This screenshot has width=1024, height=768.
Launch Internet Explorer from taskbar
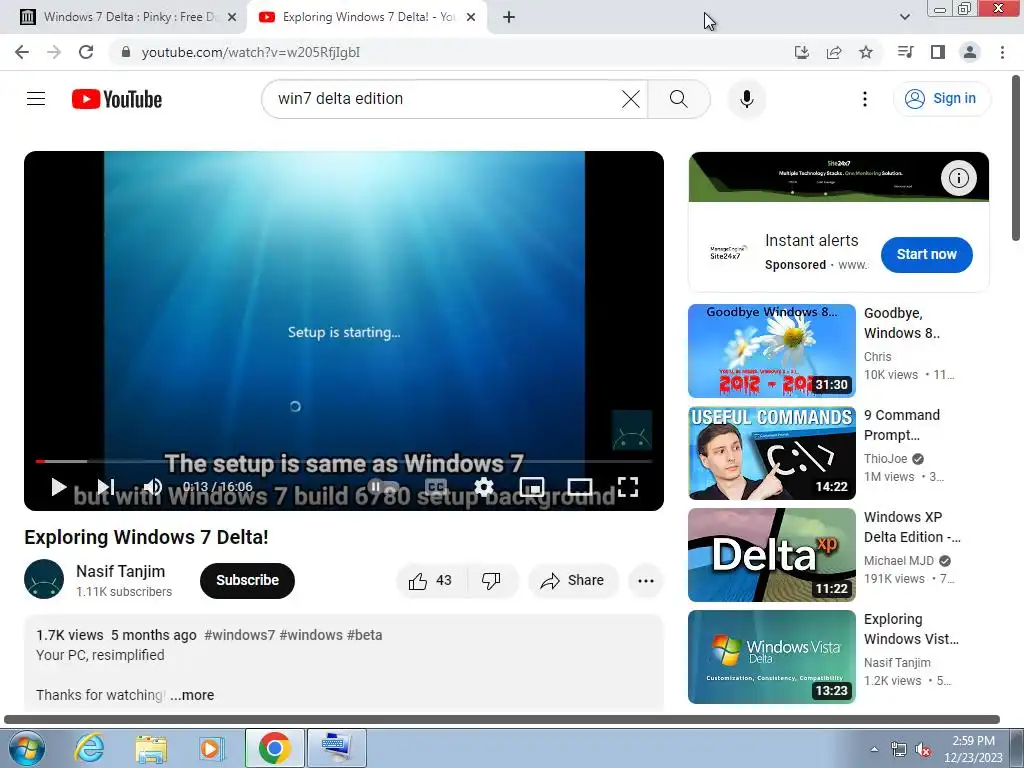[89, 748]
